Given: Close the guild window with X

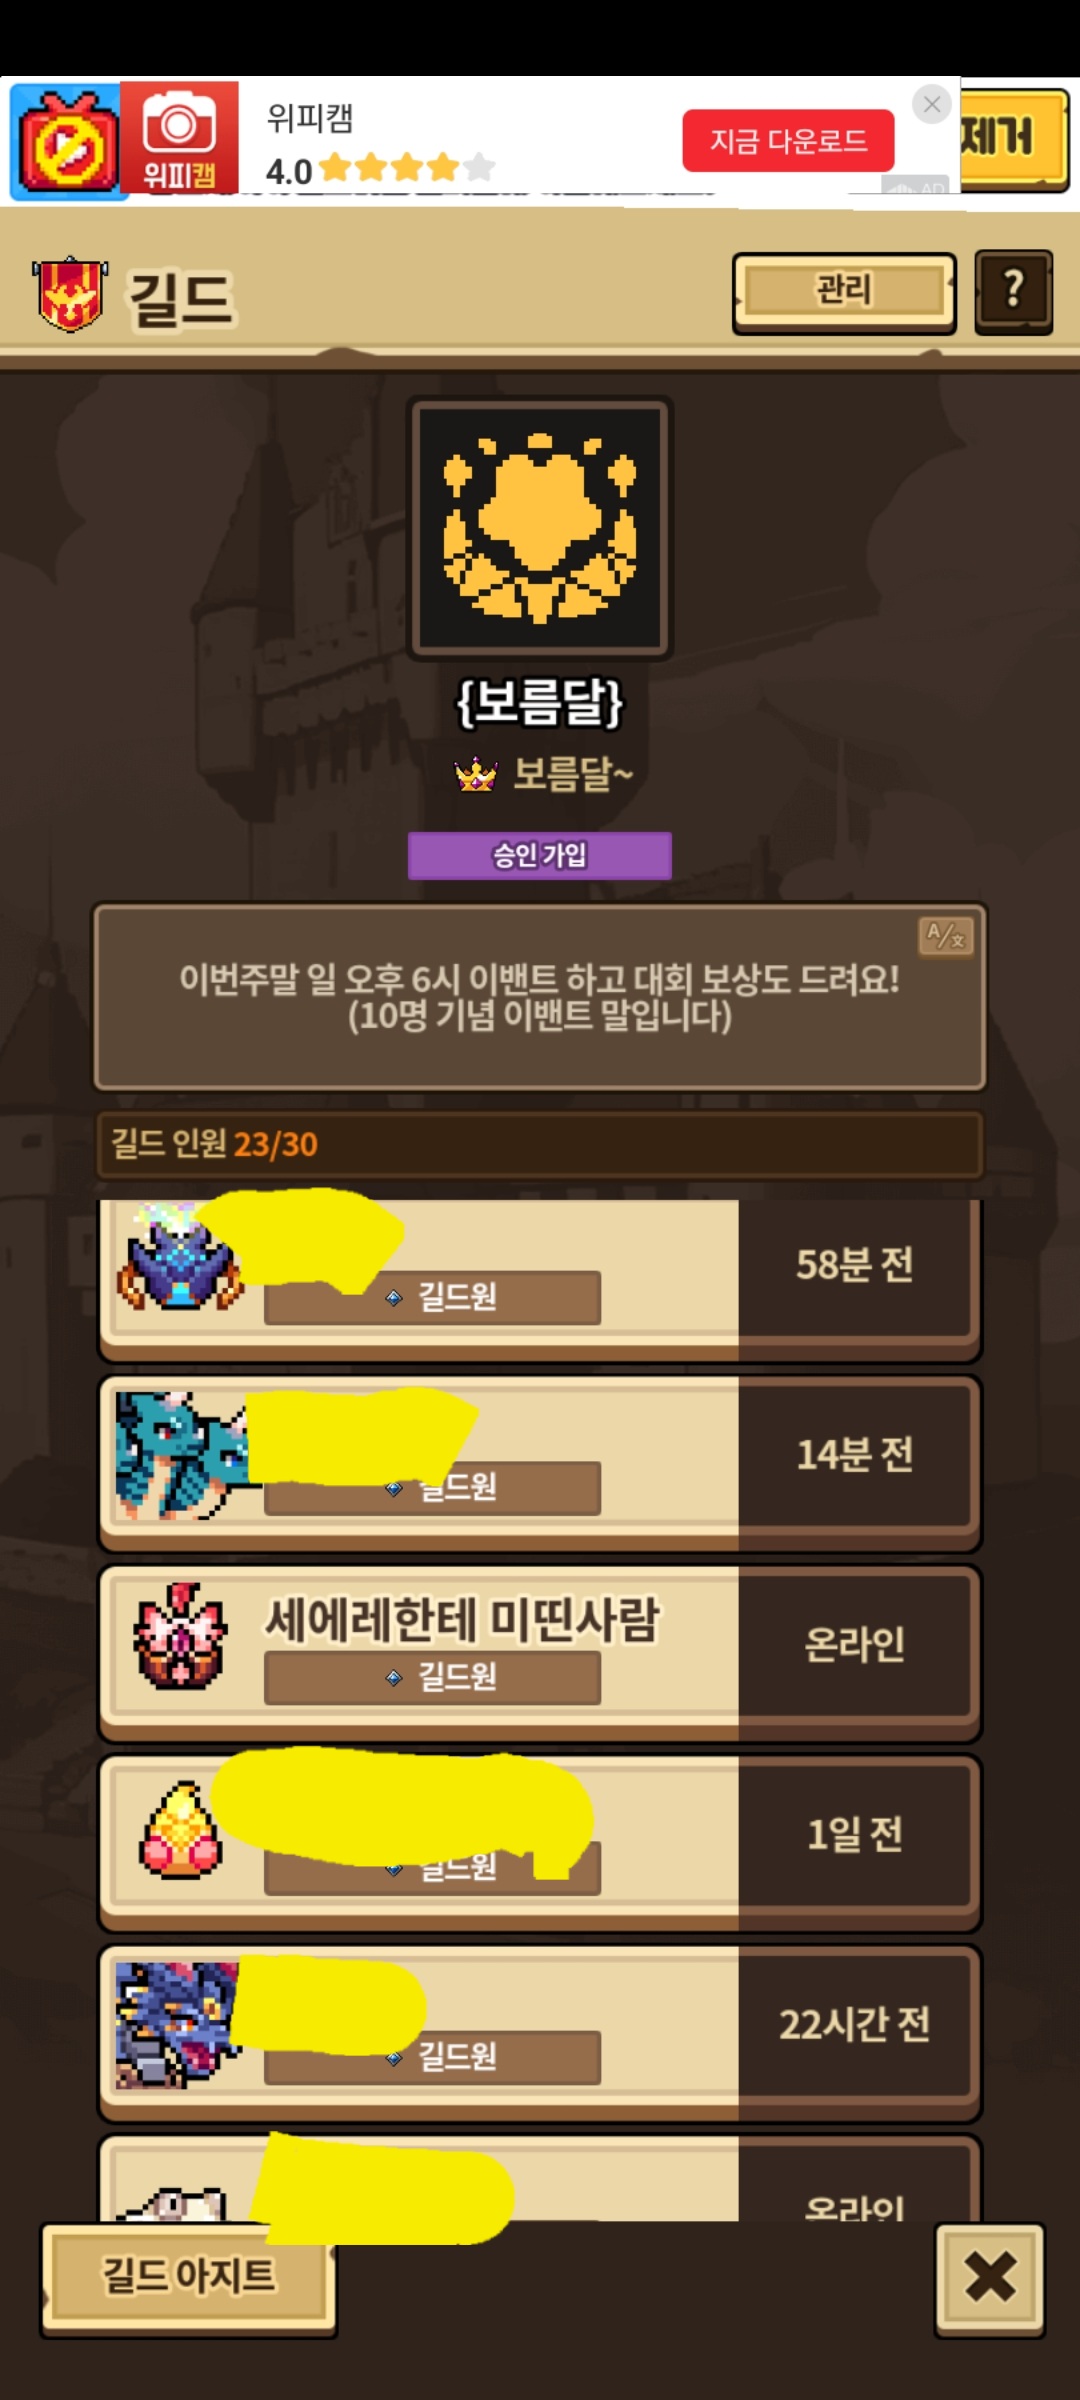Looking at the screenshot, I should [x=990, y=2278].
